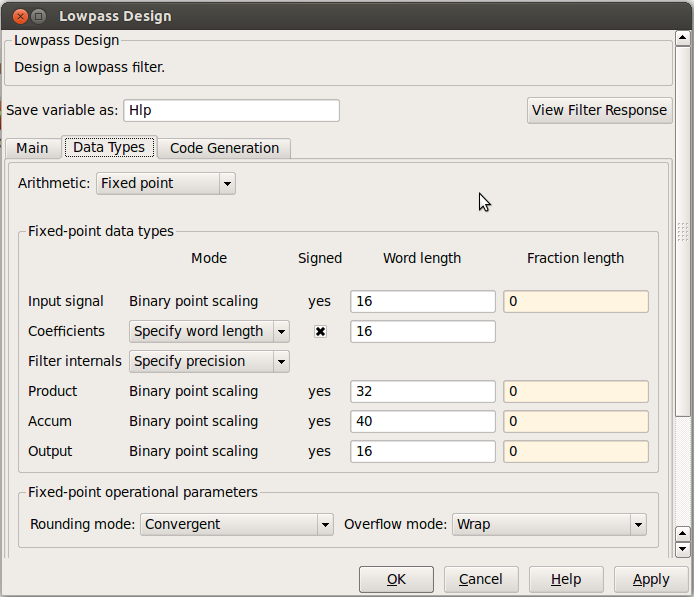Switch to the Main tab
Viewport: 694px width, 597px height.
[x=32, y=148]
